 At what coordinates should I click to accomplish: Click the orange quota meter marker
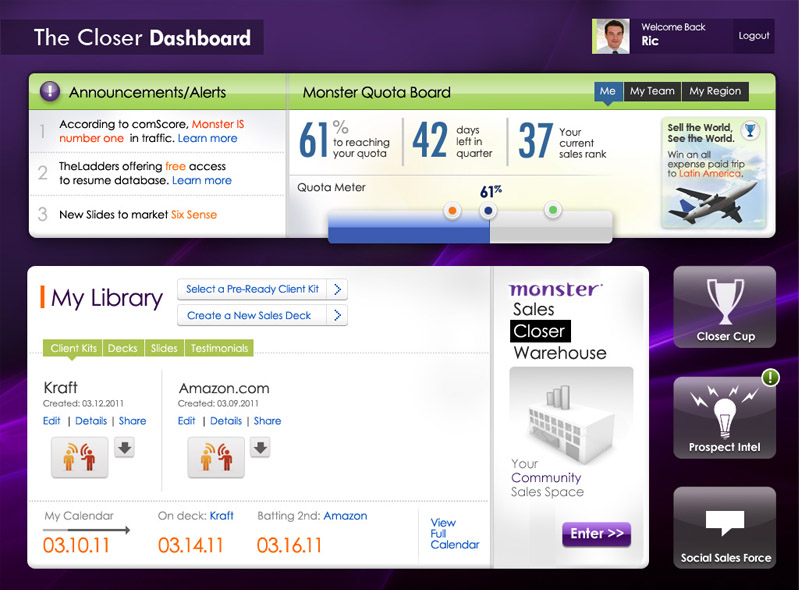(452, 210)
